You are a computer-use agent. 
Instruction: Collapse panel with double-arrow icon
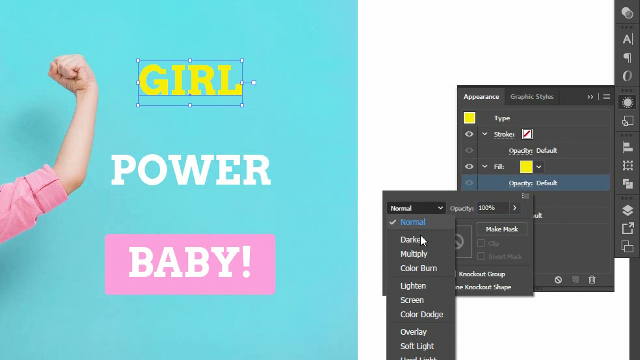[x=590, y=97]
